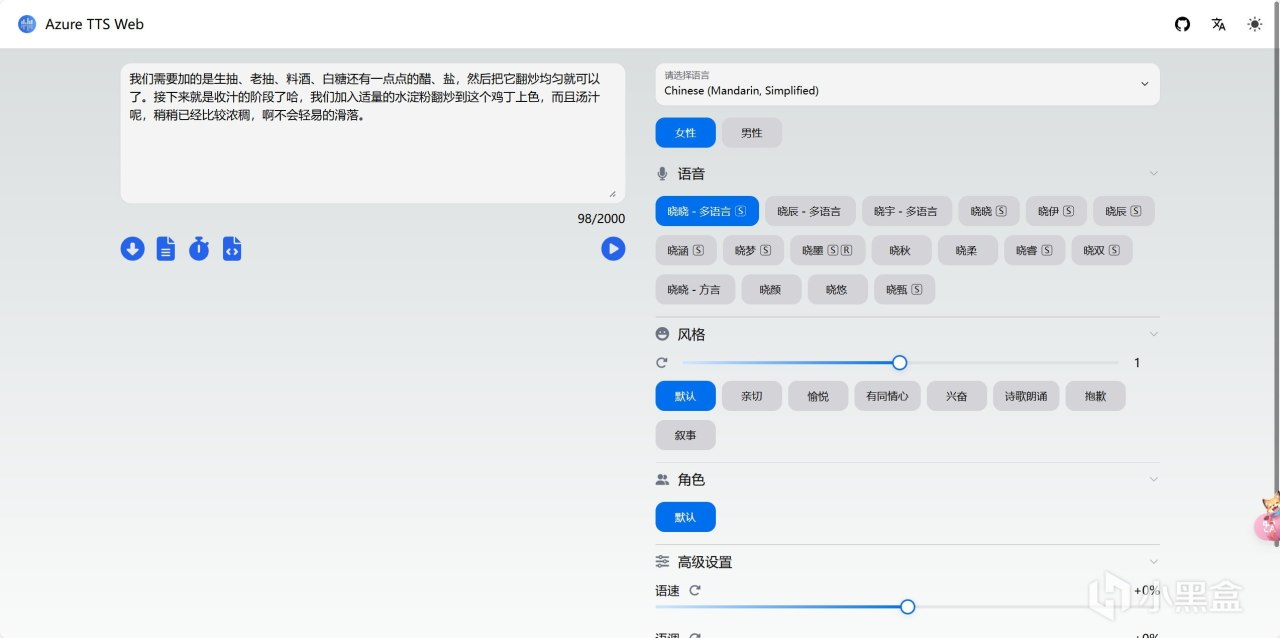
Task: Select the 晓晓 - 方言 voice
Action: [695, 290]
